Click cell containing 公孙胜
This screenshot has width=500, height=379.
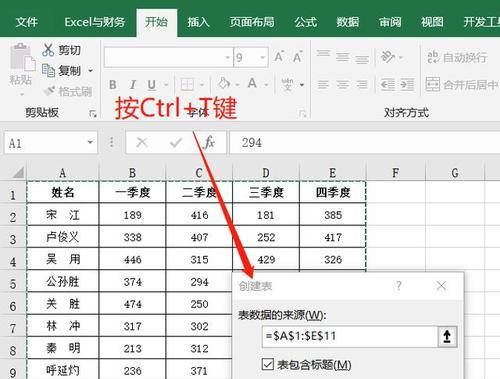pyautogui.click(x=63, y=282)
